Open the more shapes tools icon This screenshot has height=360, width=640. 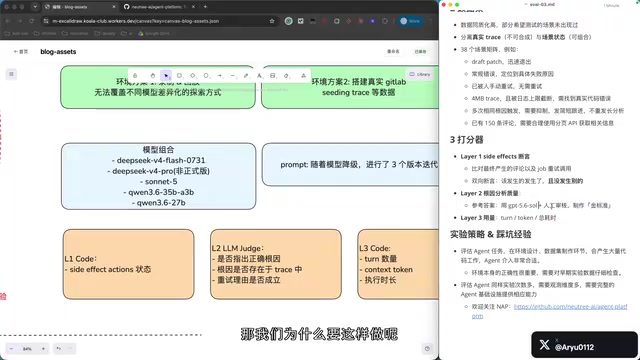point(303,76)
